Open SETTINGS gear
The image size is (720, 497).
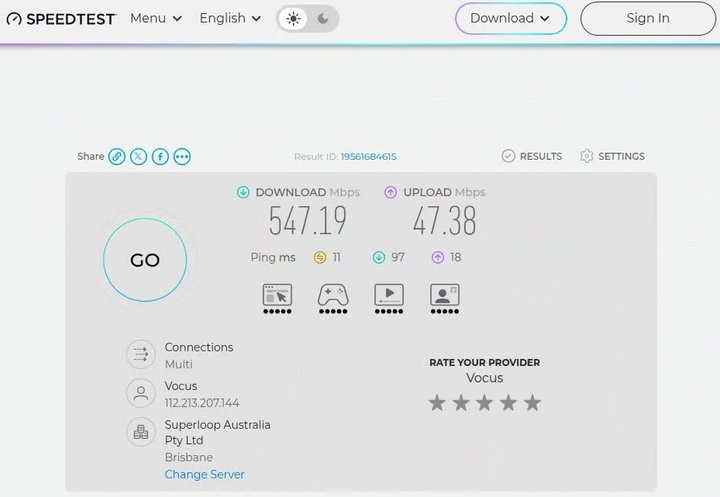click(612, 156)
